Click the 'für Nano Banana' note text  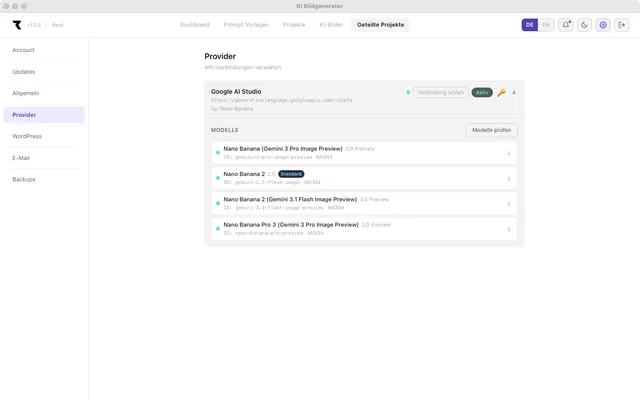tap(232, 109)
